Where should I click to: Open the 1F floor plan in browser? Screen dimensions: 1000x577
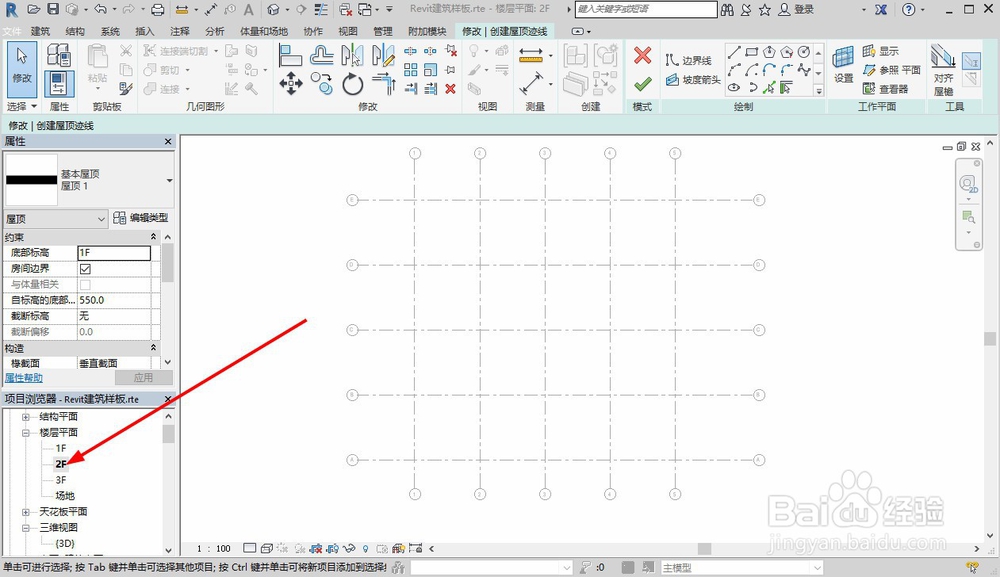61,448
